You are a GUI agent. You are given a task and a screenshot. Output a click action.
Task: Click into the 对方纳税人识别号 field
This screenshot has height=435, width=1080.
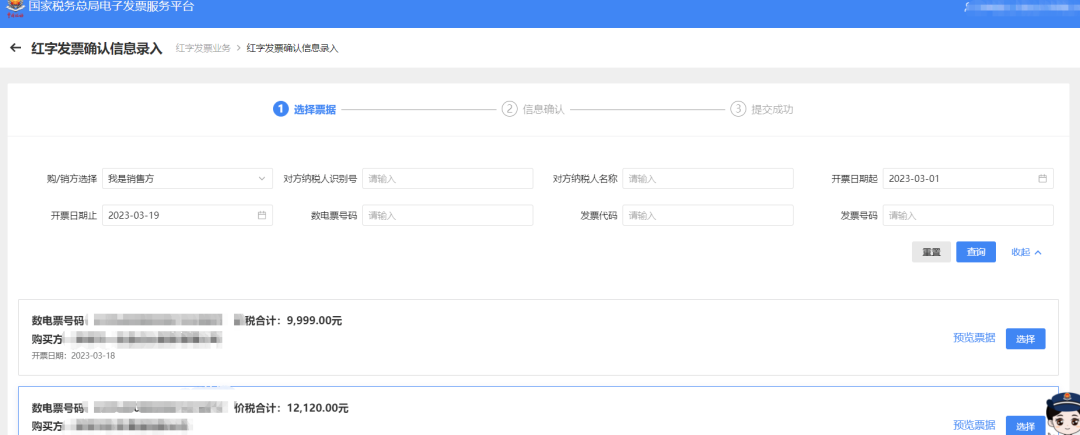pyautogui.click(x=448, y=179)
